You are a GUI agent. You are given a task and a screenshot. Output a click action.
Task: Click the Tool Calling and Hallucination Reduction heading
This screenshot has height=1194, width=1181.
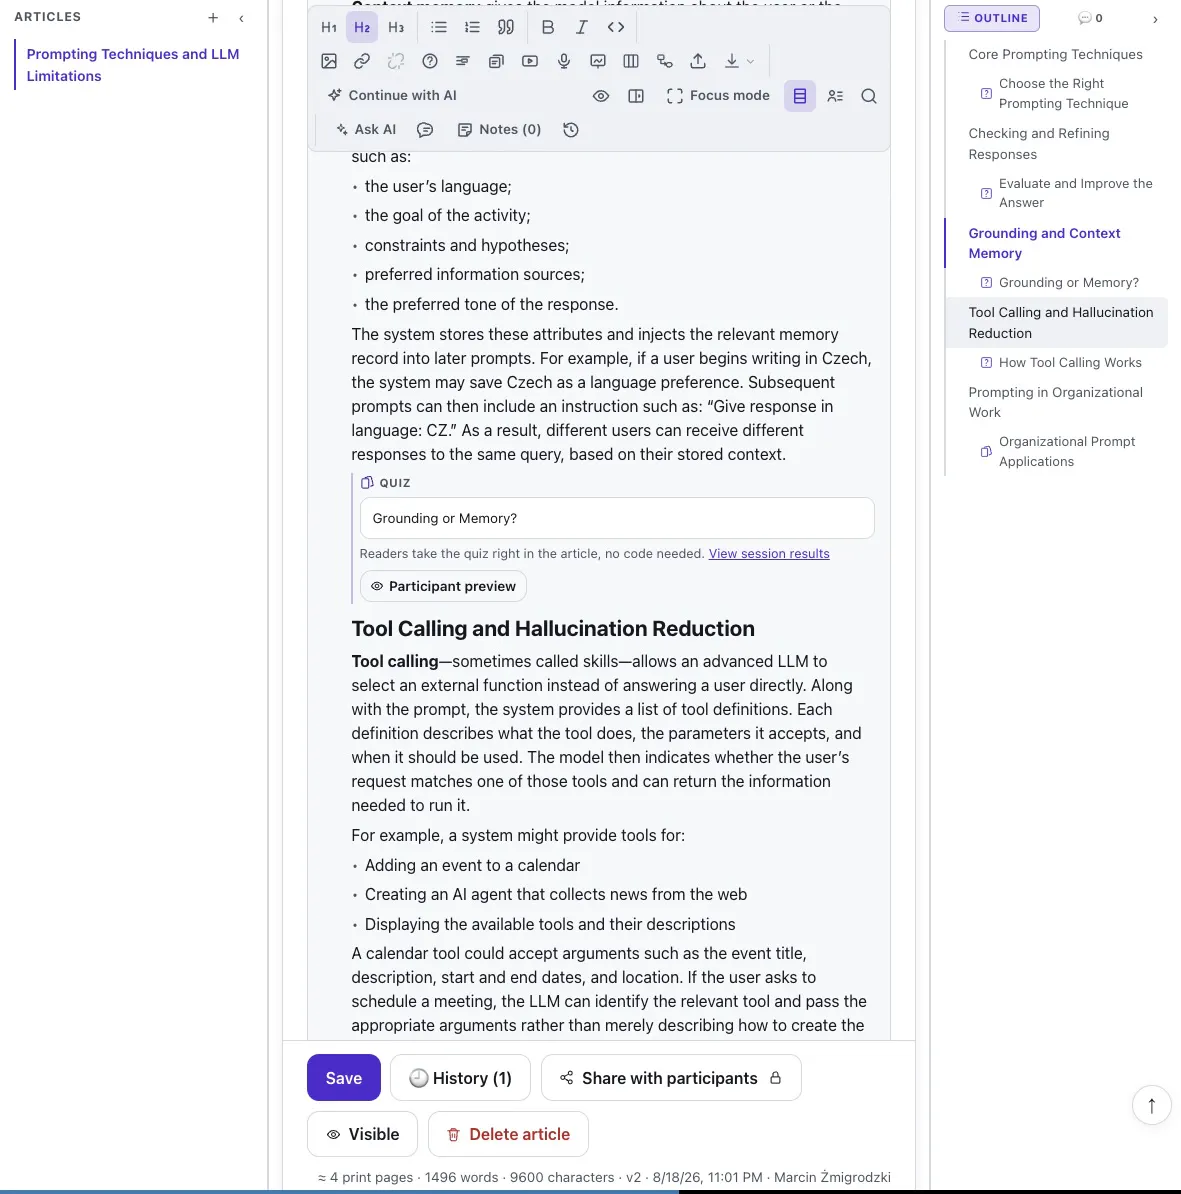(x=553, y=628)
